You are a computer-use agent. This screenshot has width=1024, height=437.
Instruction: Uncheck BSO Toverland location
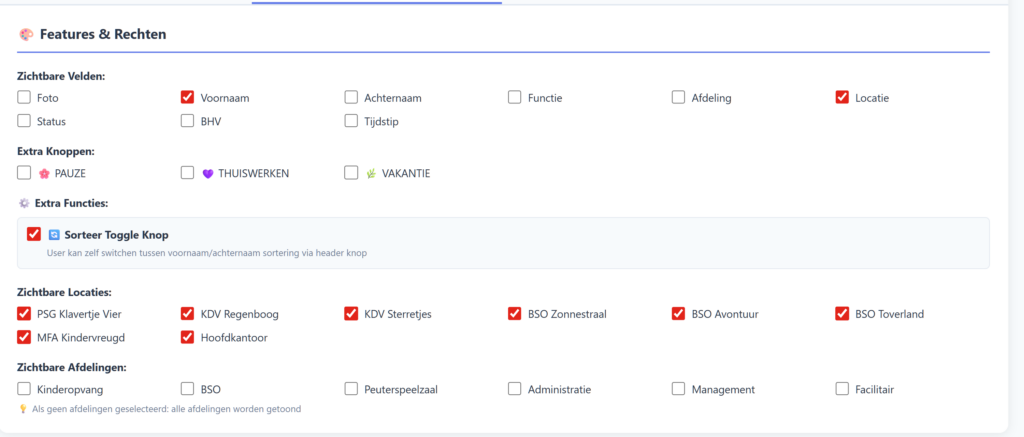click(x=842, y=313)
